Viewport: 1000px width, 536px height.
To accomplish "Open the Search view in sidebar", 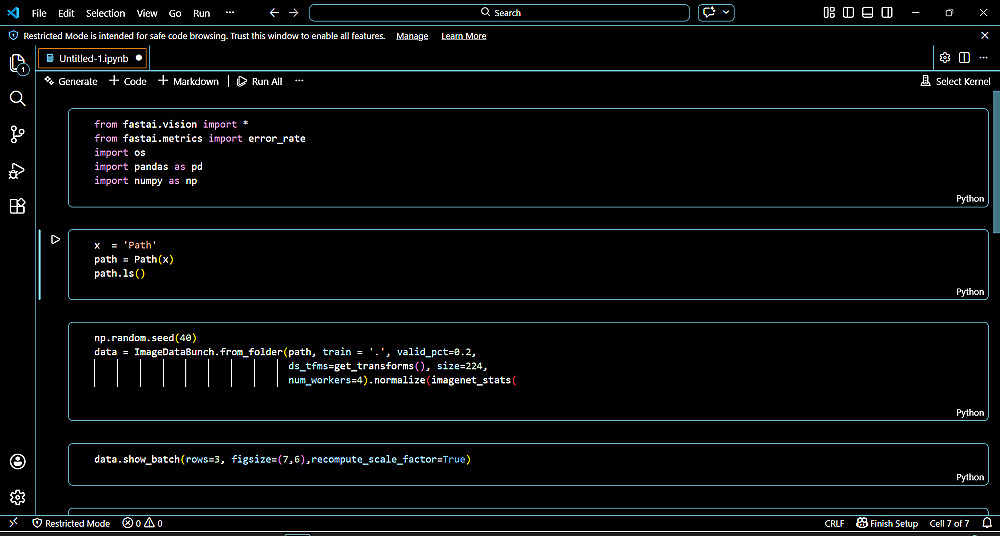I will coord(17,98).
